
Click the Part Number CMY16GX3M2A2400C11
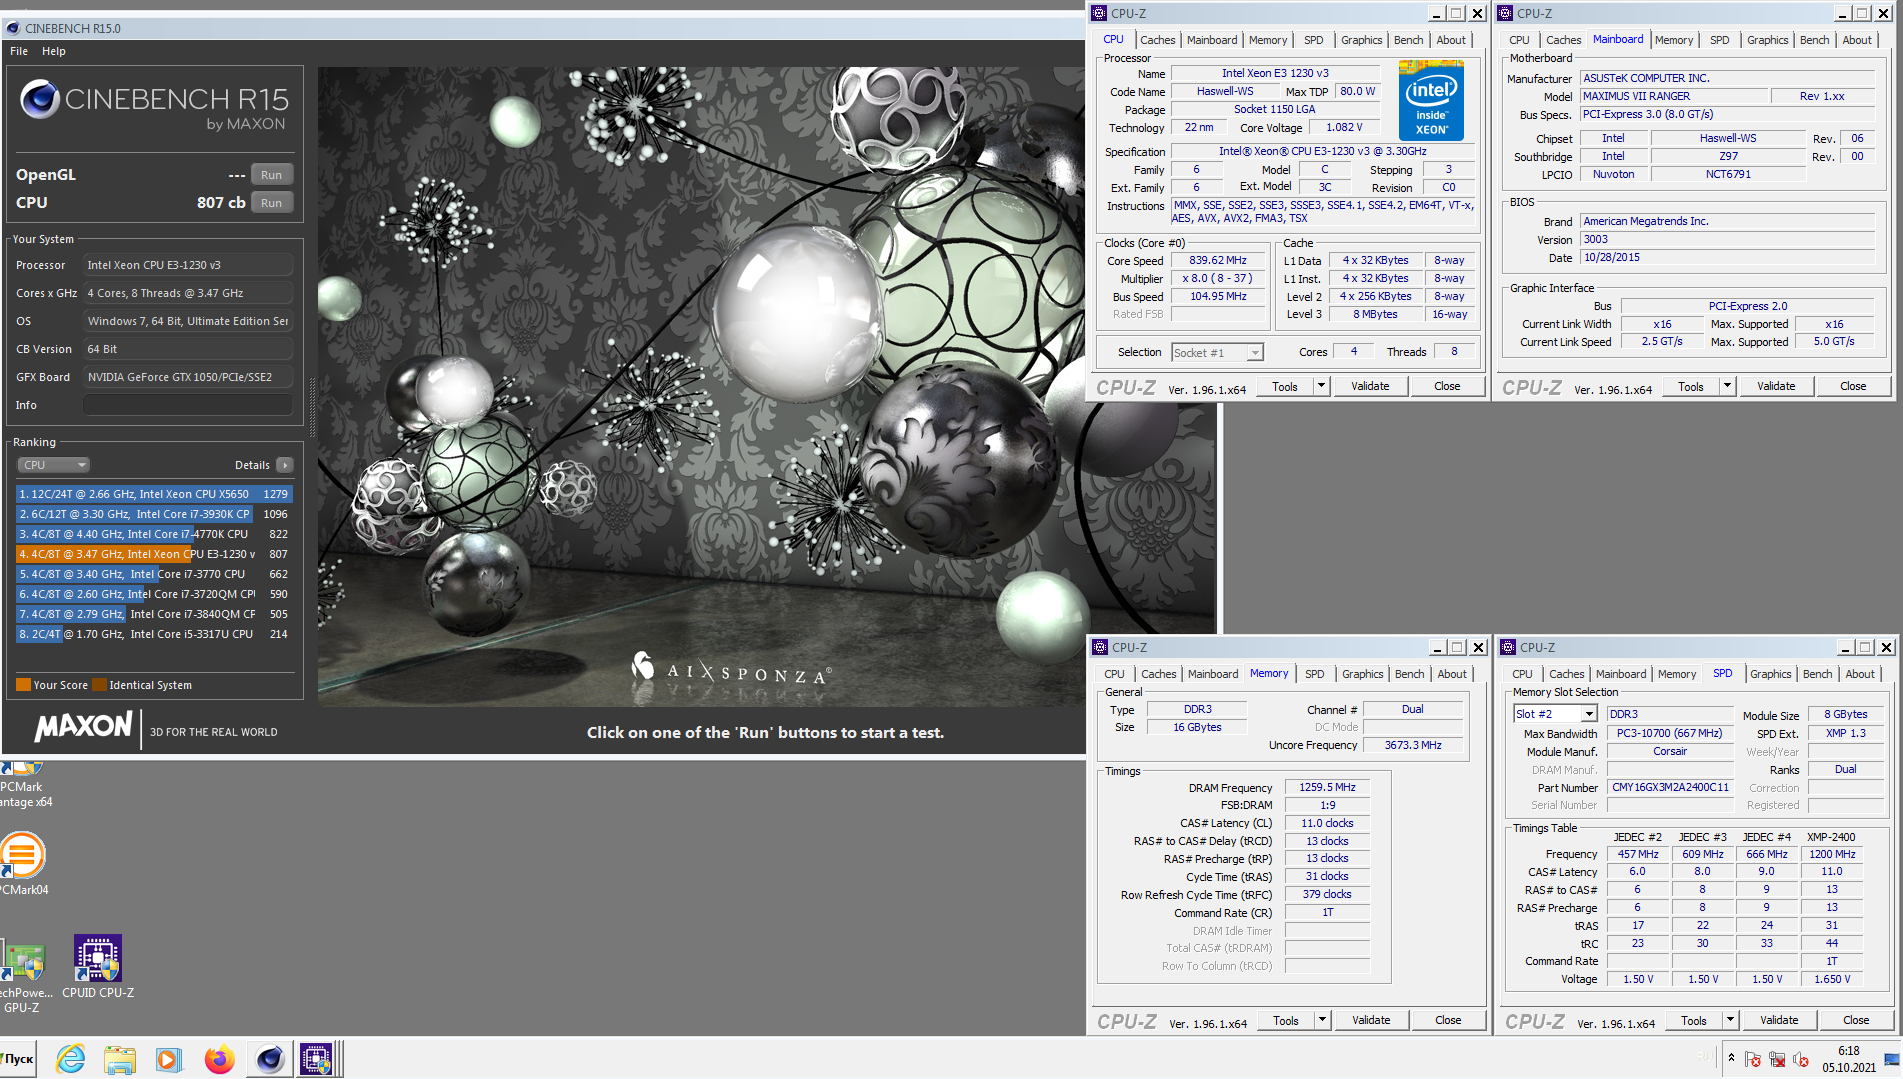tap(1670, 788)
